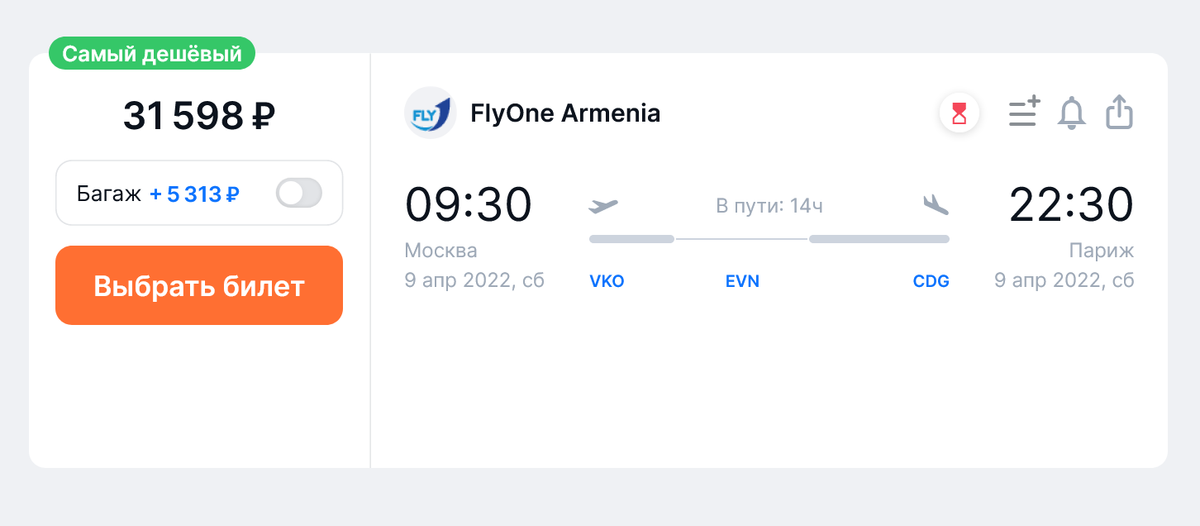Screen dimensions: 1200x526
Task: Click the 22:30 arrival time
Action: 1071,205
